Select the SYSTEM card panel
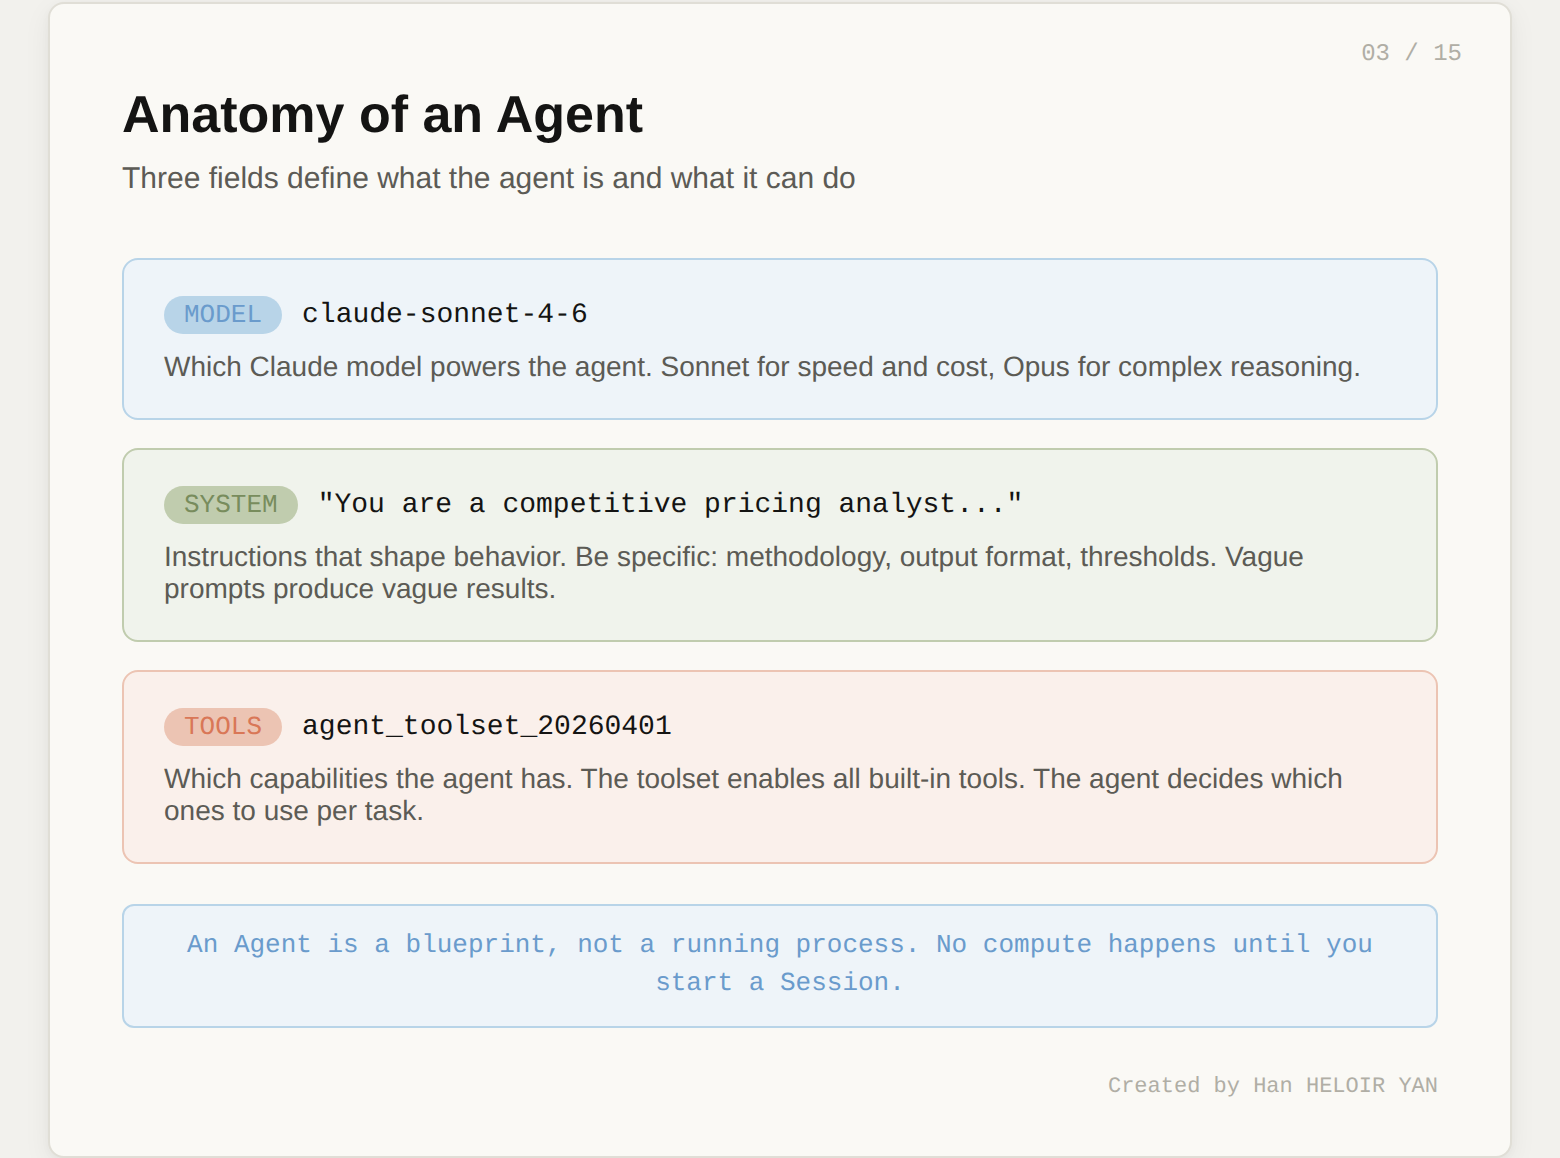Screen dimensions: 1560x1158 tap(780, 544)
